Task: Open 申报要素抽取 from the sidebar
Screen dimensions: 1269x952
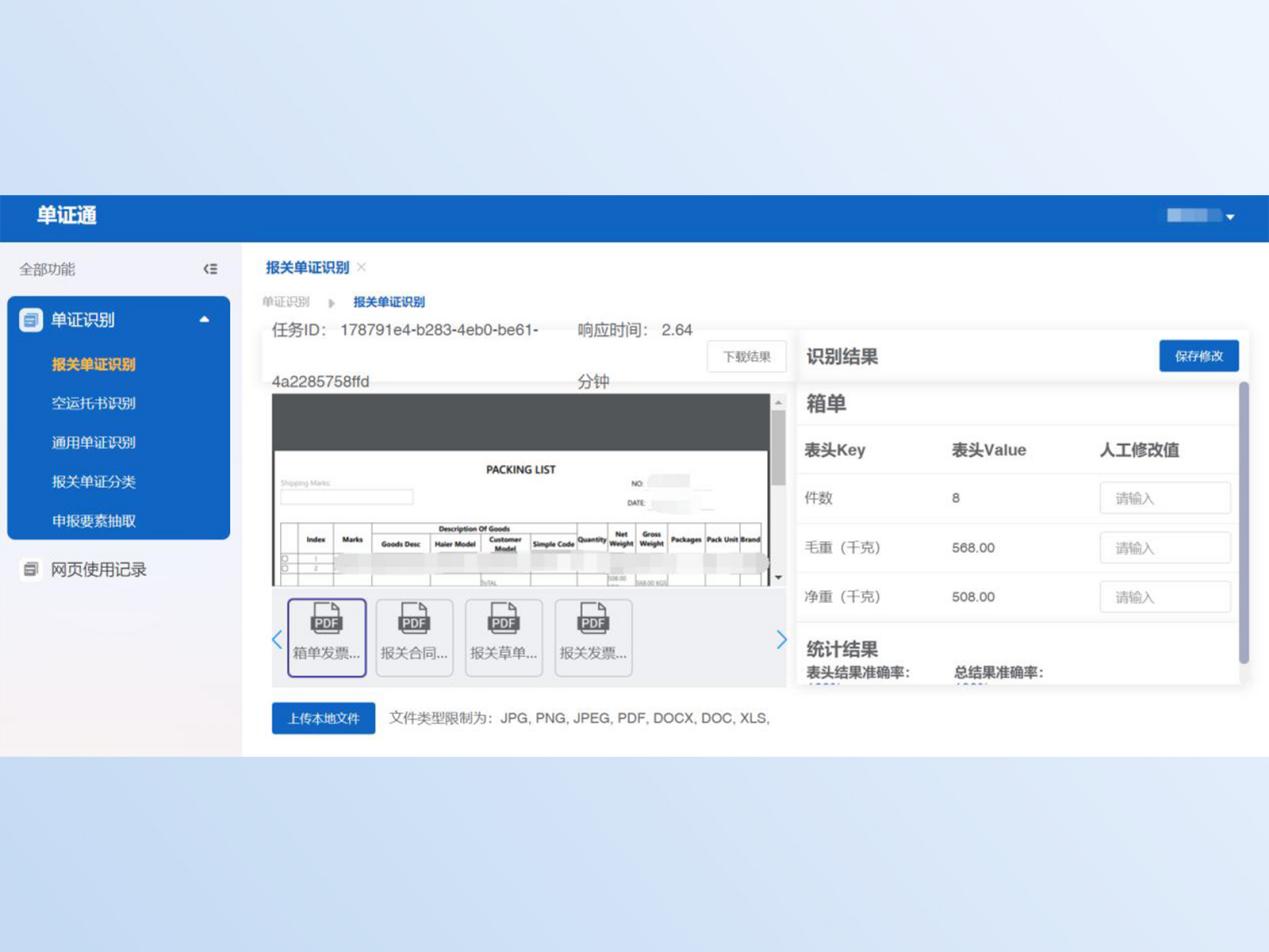Action: (x=94, y=521)
